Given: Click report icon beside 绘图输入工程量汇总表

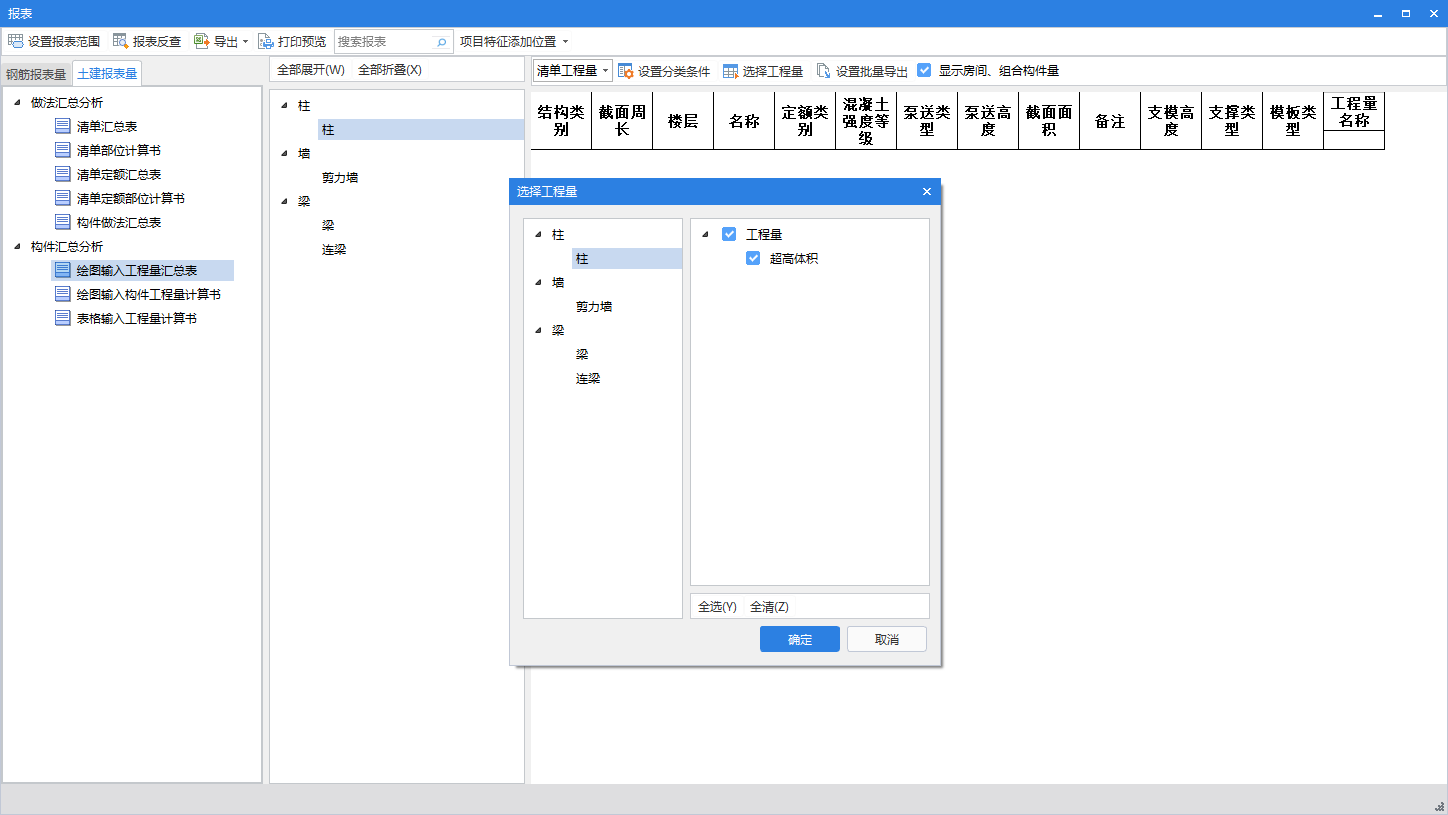Looking at the screenshot, I should coord(63,270).
